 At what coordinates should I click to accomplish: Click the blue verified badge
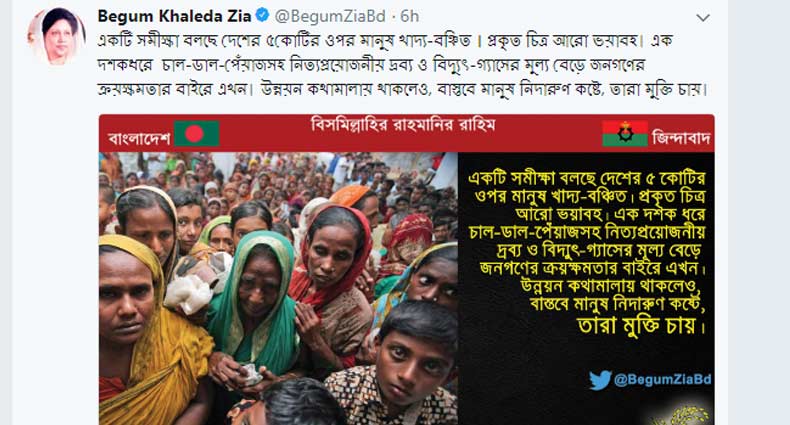pyautogui.click(x=262, y=16)
